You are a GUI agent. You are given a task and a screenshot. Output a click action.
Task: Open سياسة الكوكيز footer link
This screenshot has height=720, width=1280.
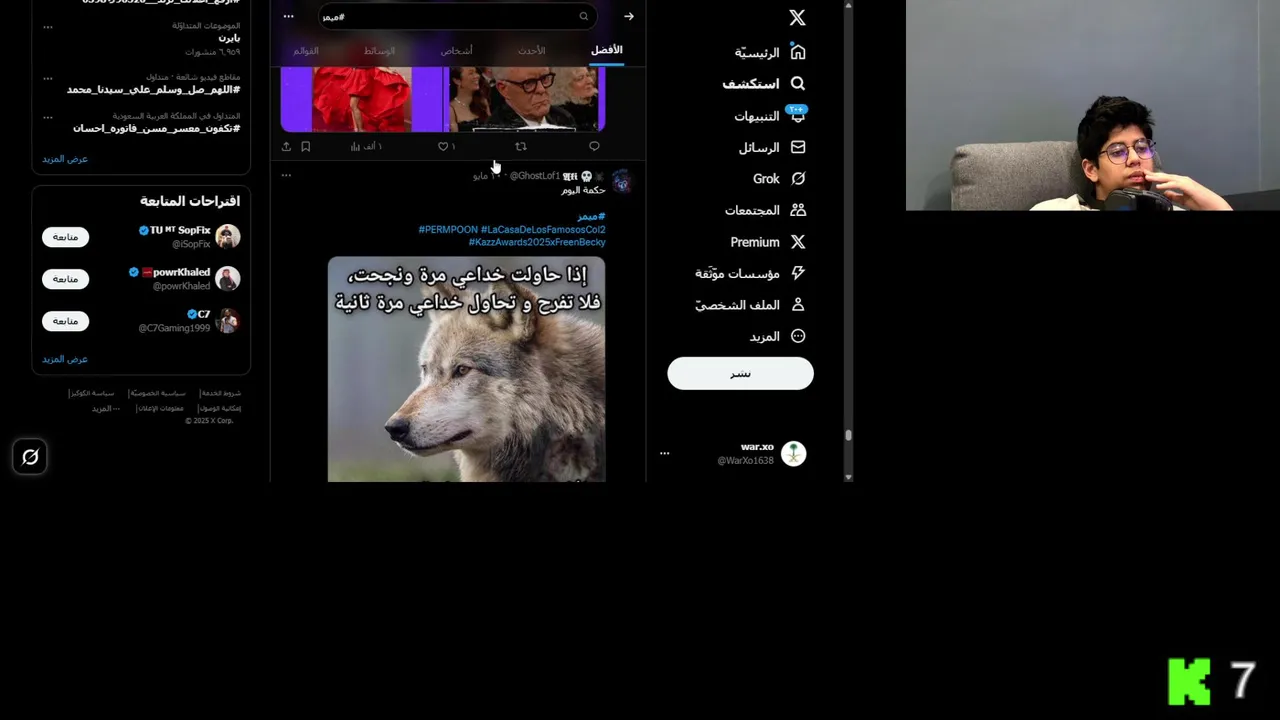click(91, 393)
